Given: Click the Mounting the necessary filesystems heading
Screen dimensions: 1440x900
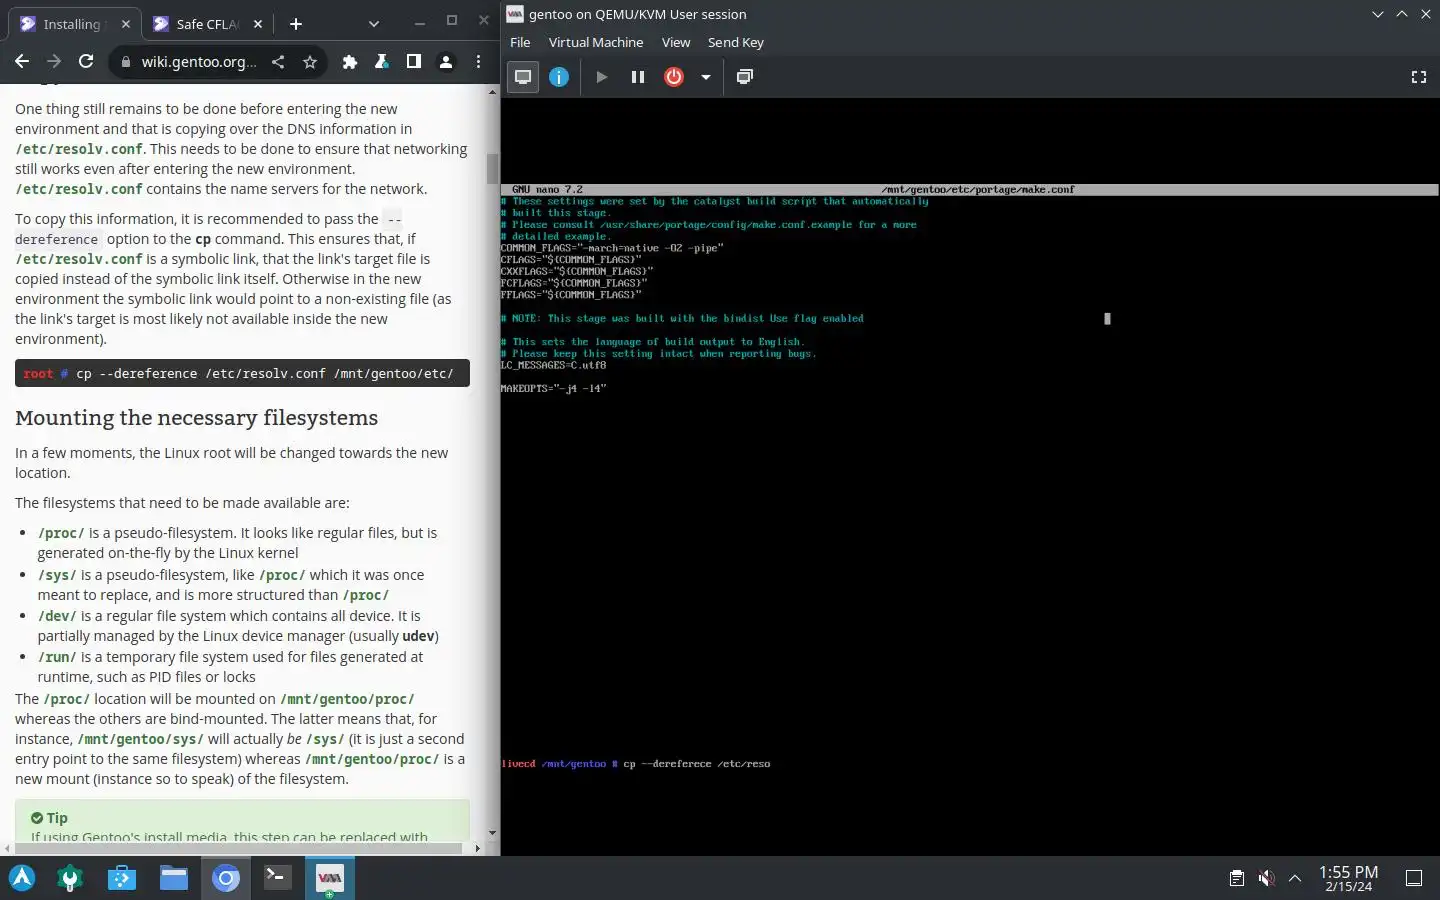Looking at the screenshot, I should tap(196, 418).
